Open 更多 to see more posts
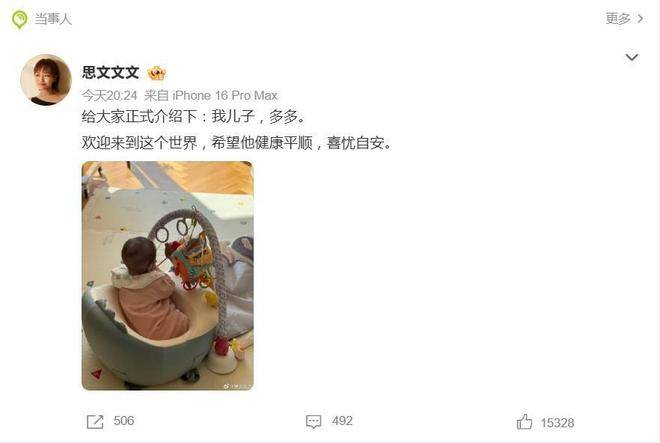This screenshot has height=443, width=660. (x=618, y=18)
